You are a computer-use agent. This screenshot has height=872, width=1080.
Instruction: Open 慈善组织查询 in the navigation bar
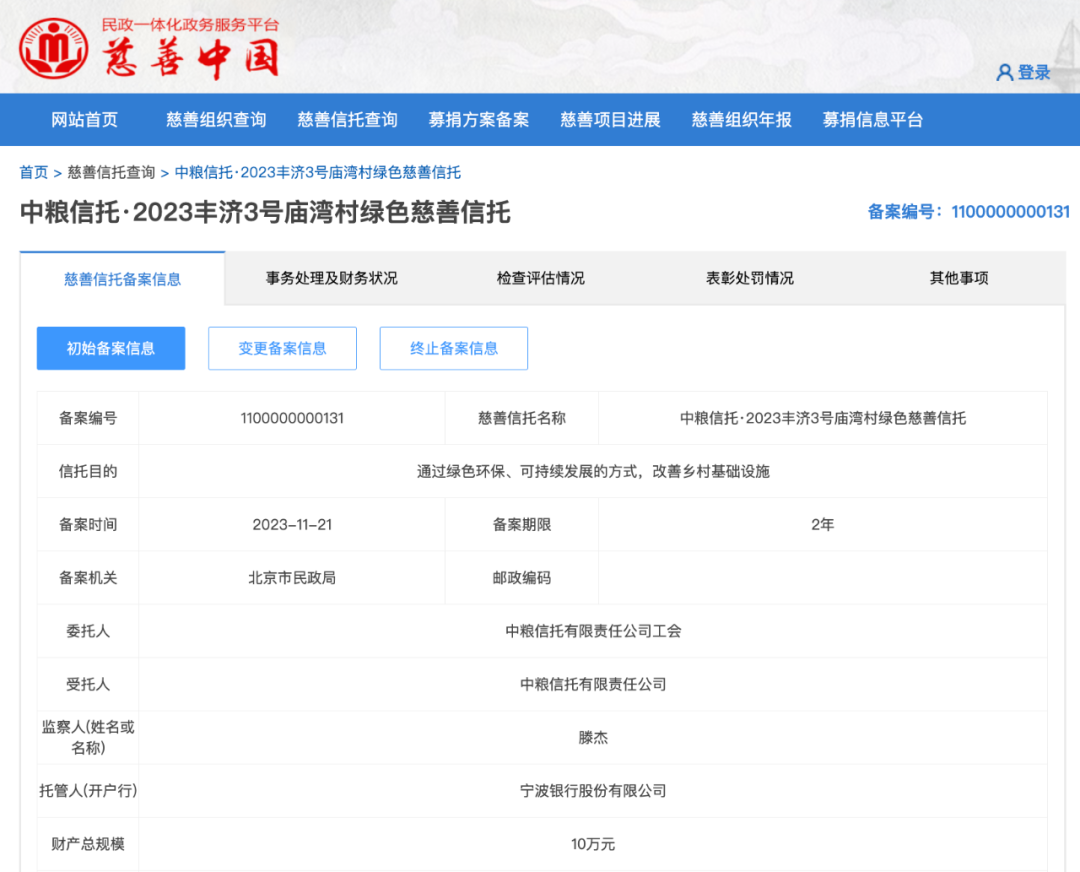[216, 120]
